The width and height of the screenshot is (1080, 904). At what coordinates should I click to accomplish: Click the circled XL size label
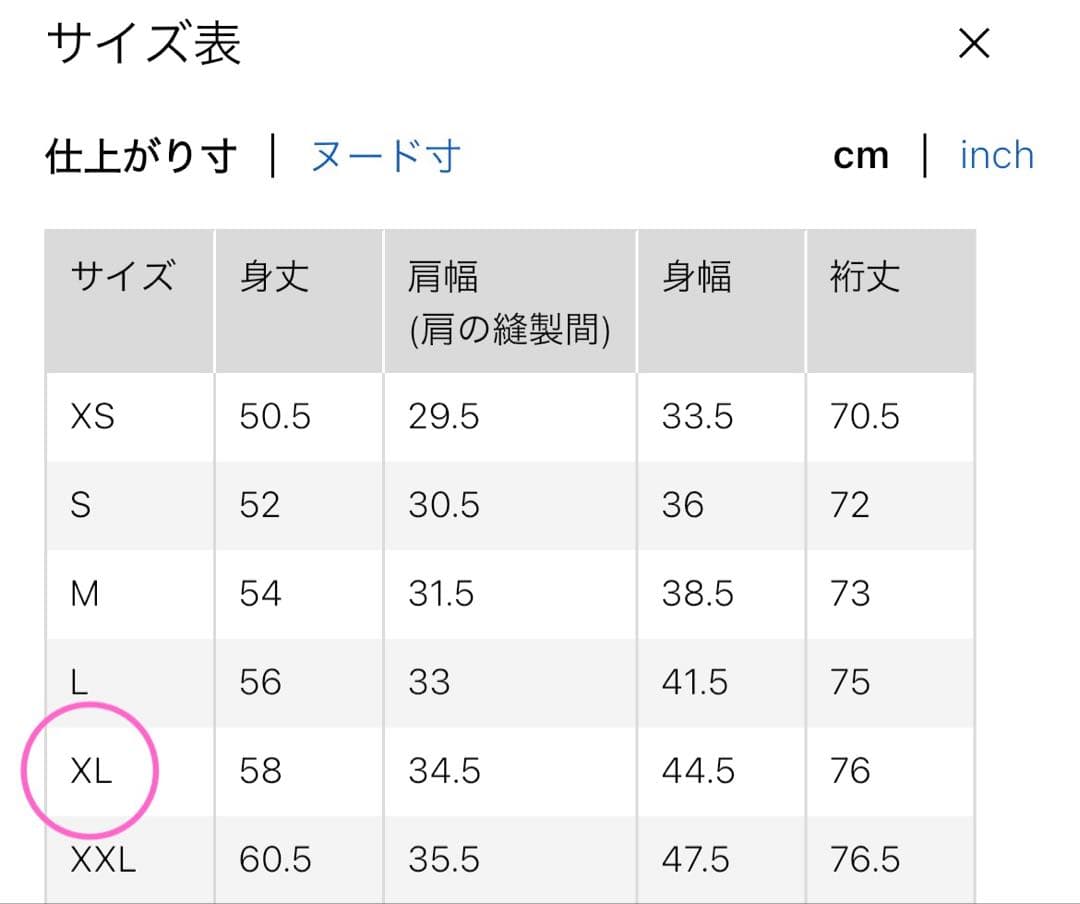(91, 771)
